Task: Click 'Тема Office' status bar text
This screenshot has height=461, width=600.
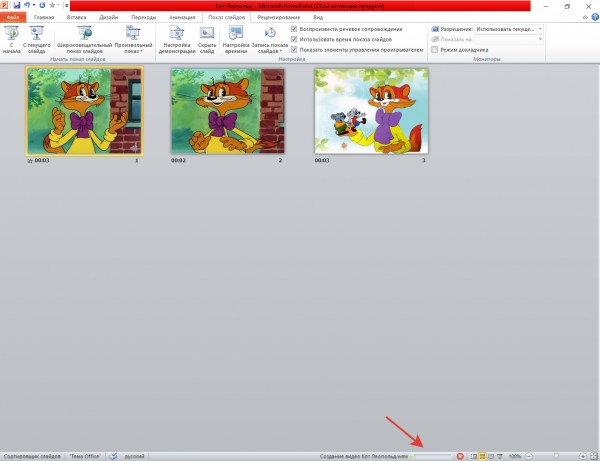Action: [x=85, y=456]
